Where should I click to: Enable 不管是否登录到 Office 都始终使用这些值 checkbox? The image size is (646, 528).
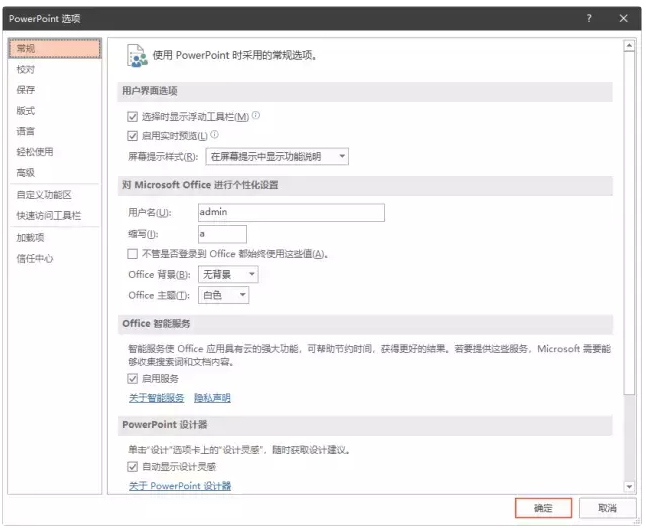click(x=132, y=254)
